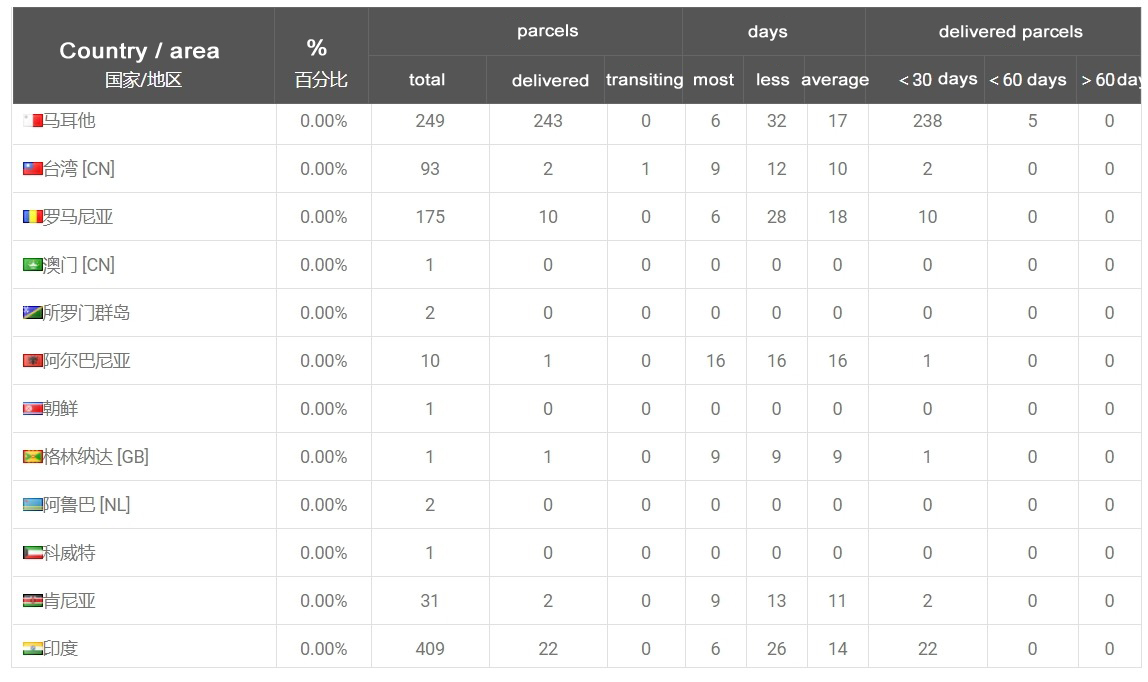Click the Kuwait flag icon
This screenshot has width=1148, height=682.
pyautogui.click(x=33, y=552)
